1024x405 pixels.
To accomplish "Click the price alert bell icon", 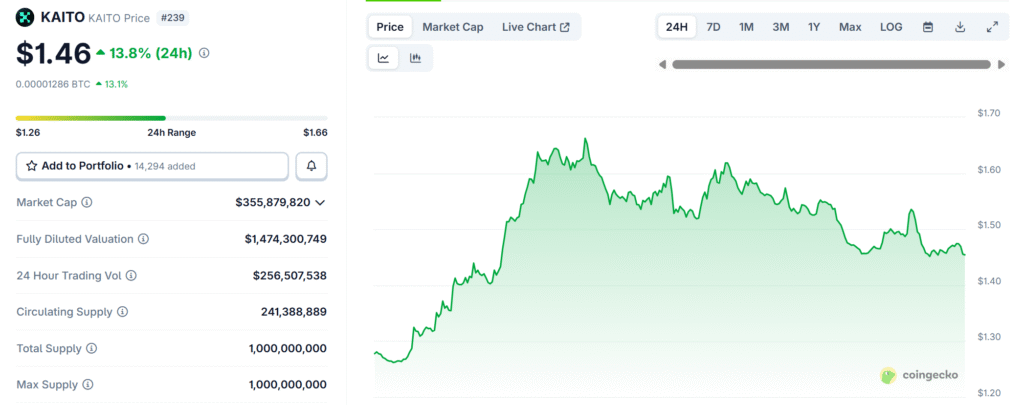I will [x=311, y=166].
